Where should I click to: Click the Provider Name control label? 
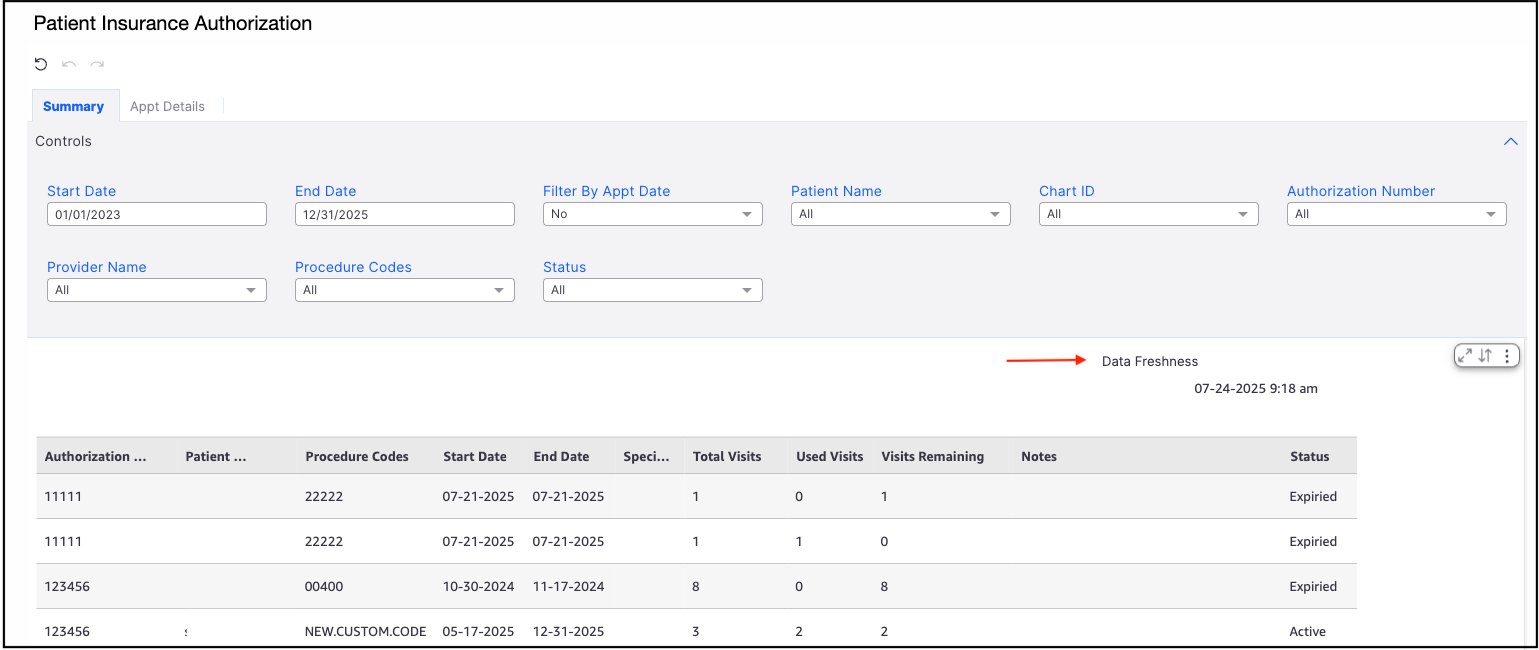[x=97, y=267]
